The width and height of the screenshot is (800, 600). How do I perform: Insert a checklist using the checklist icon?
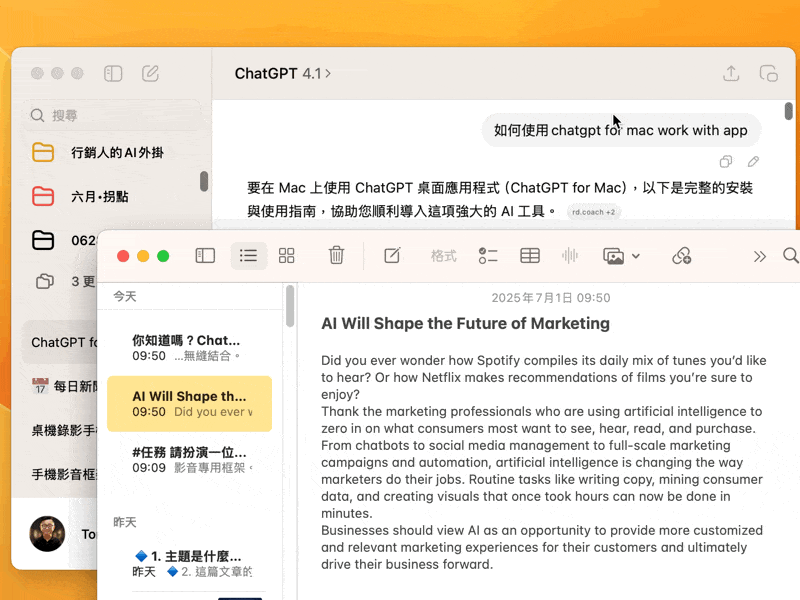[x=488, y=256]
